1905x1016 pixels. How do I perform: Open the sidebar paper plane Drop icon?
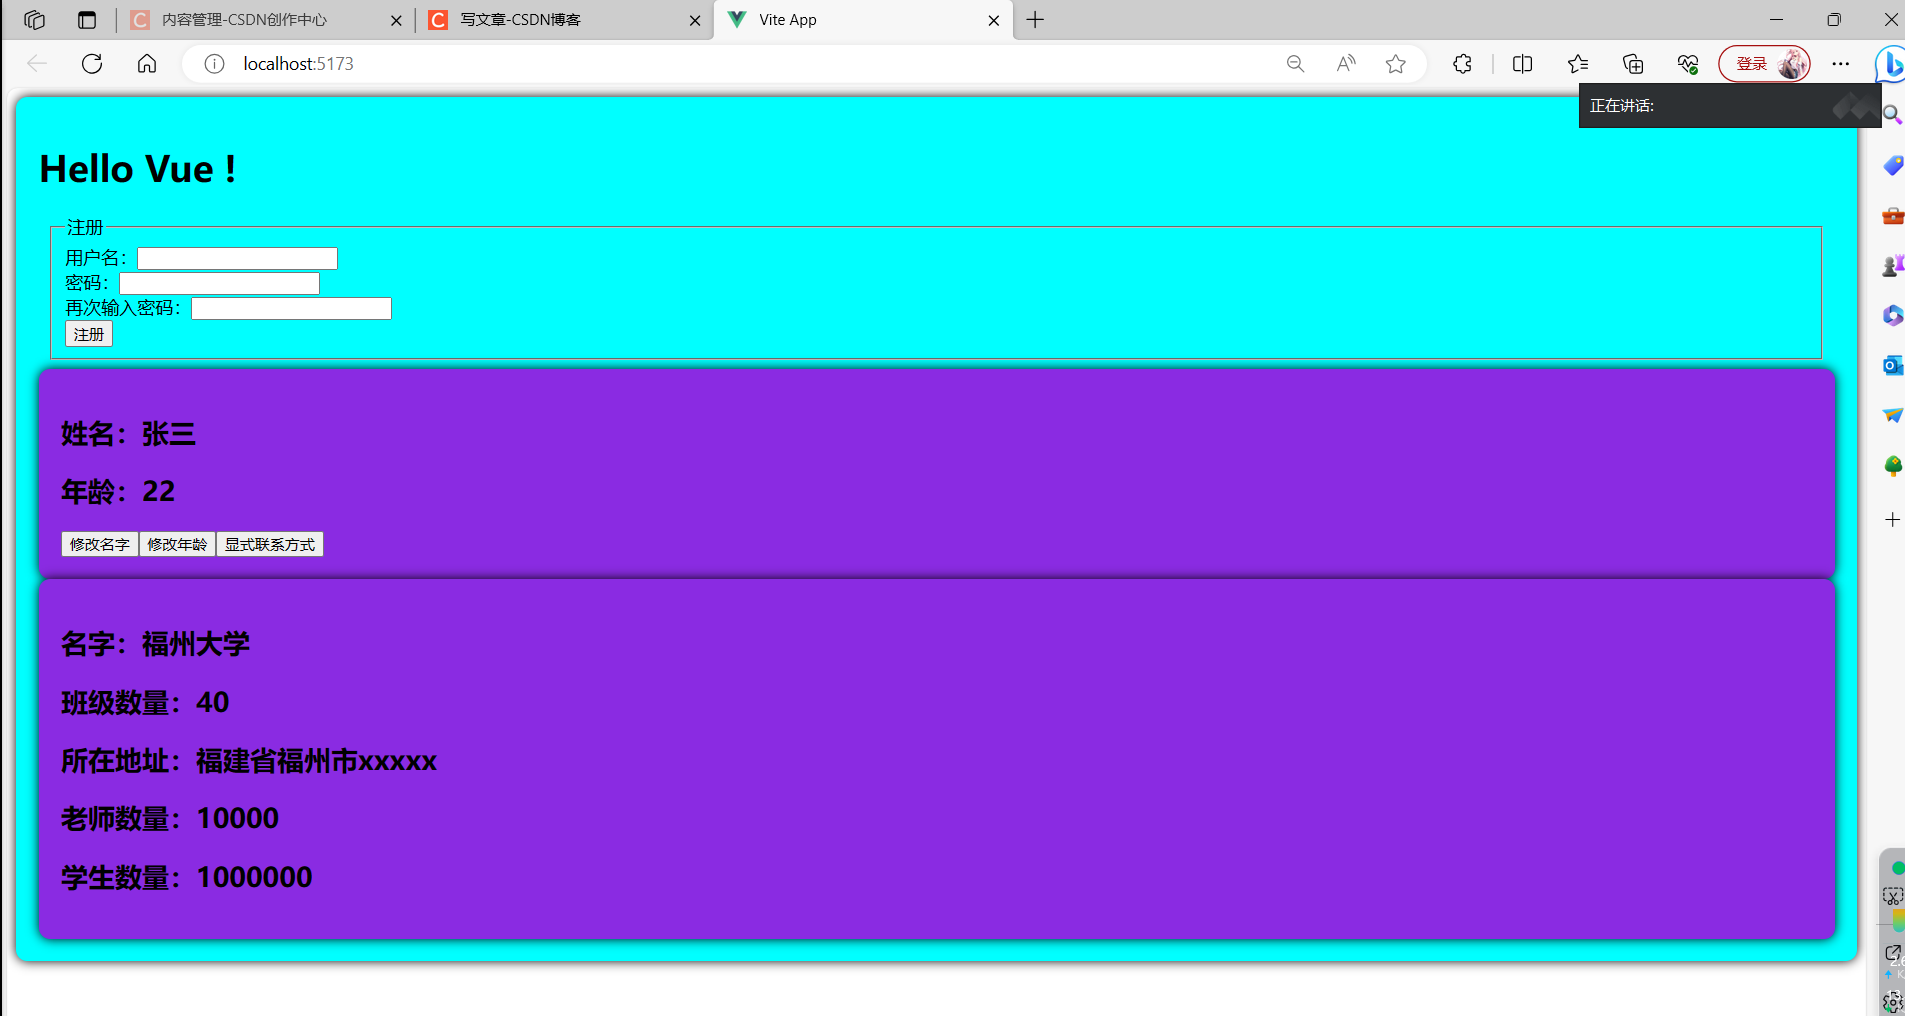tap(1892, 415)
